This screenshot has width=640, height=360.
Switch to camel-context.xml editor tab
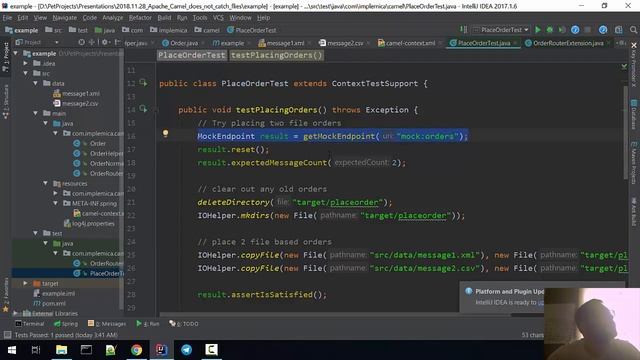point(407,43)
